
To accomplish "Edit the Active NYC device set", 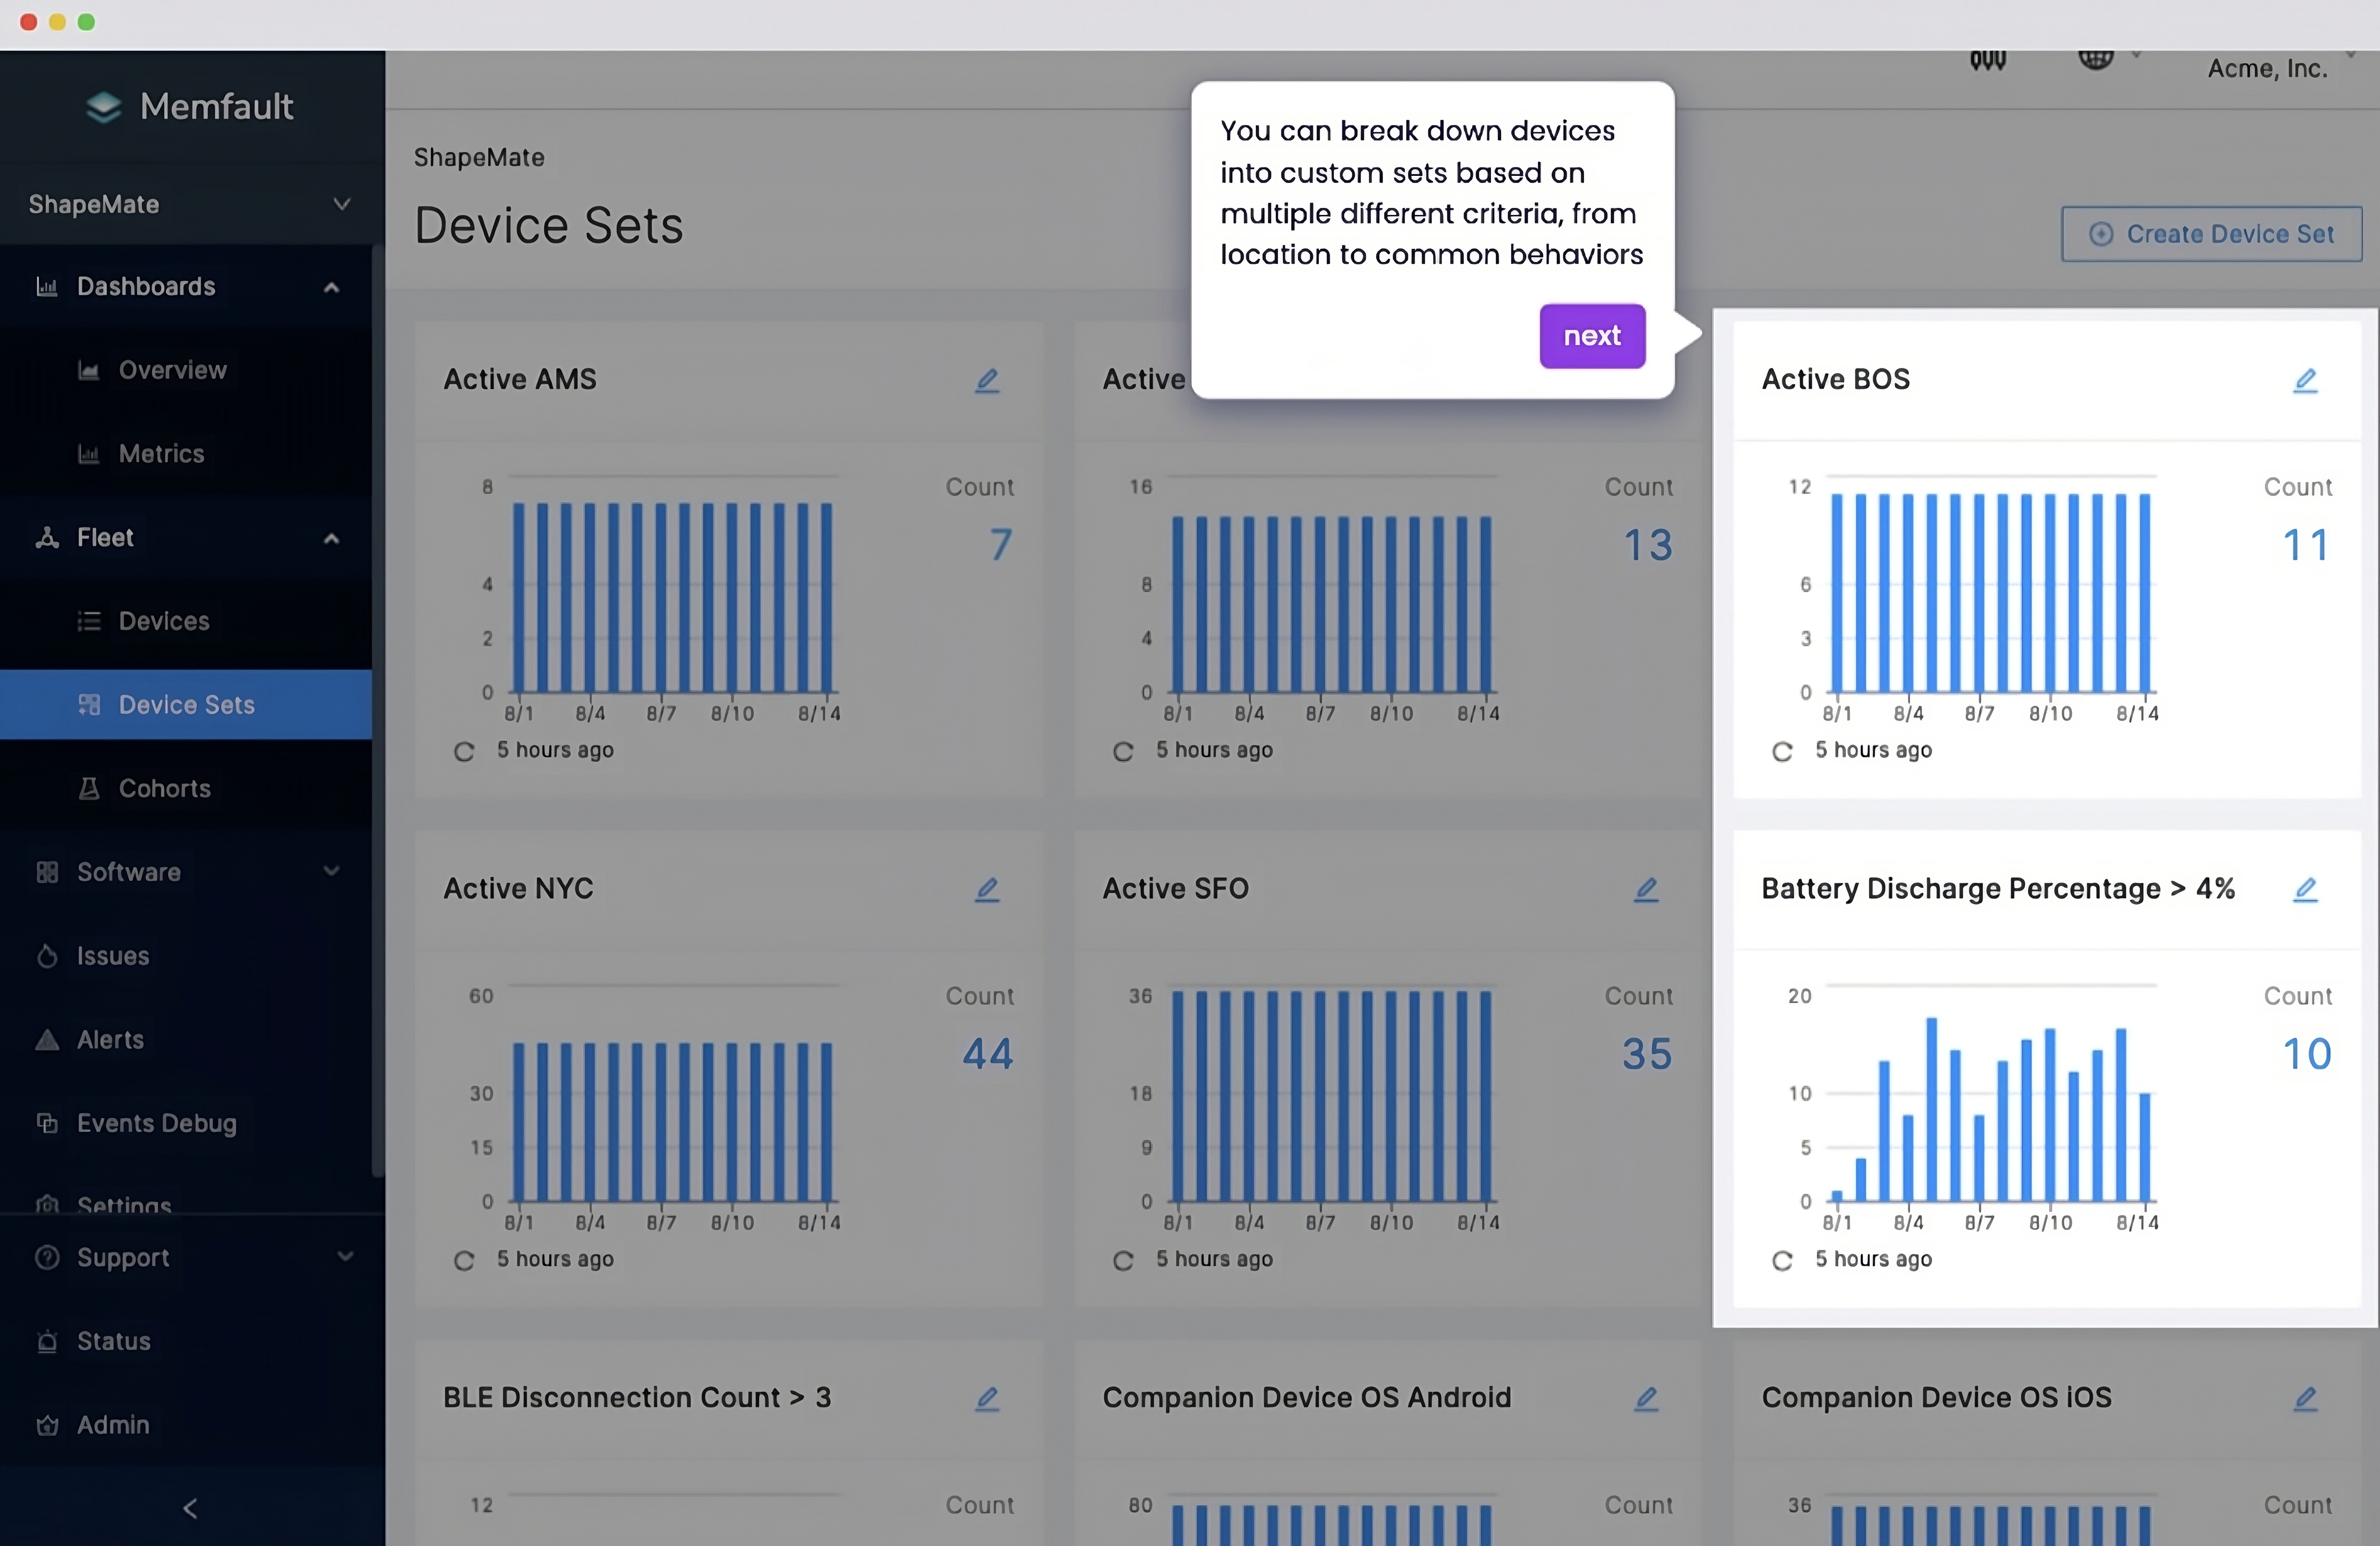I will (987, 889).
